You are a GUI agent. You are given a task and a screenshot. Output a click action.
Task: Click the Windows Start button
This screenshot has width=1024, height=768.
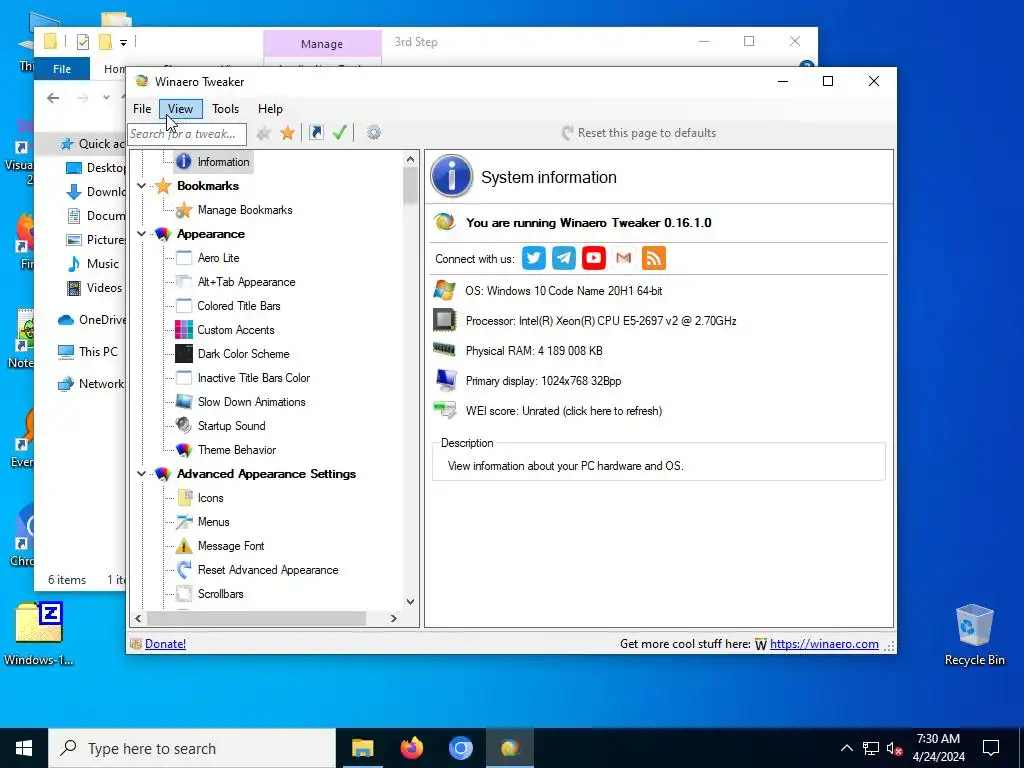click(x=24, y=748)
